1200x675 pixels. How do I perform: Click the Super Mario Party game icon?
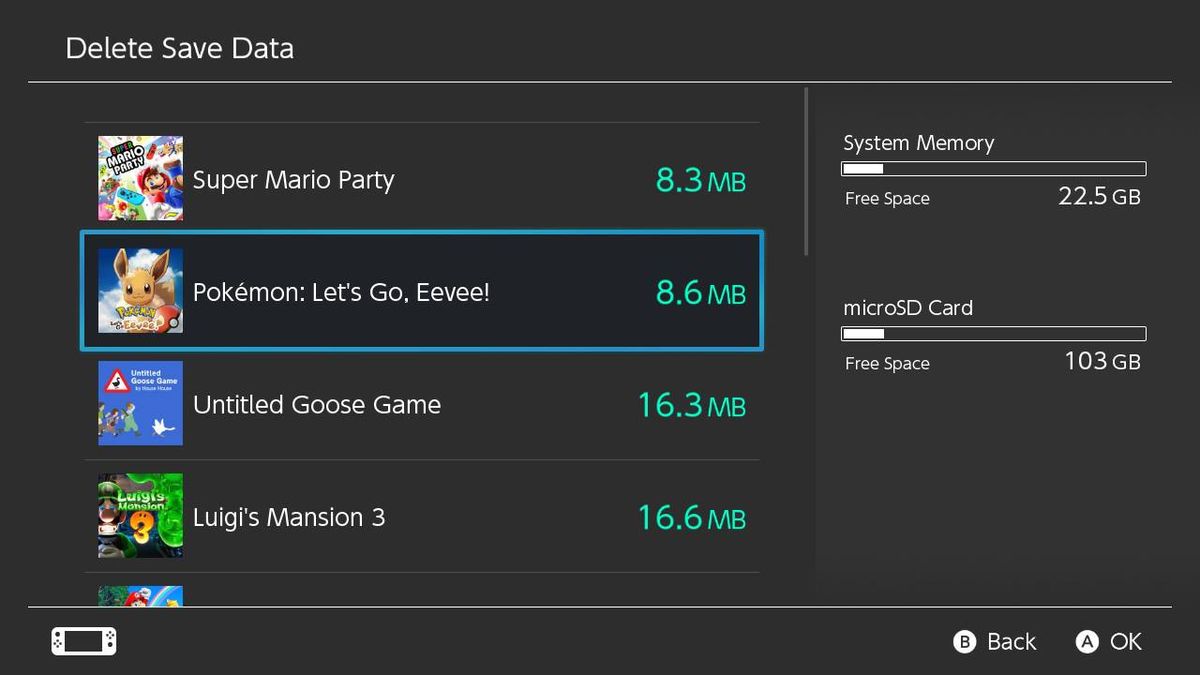click(140, 178)
